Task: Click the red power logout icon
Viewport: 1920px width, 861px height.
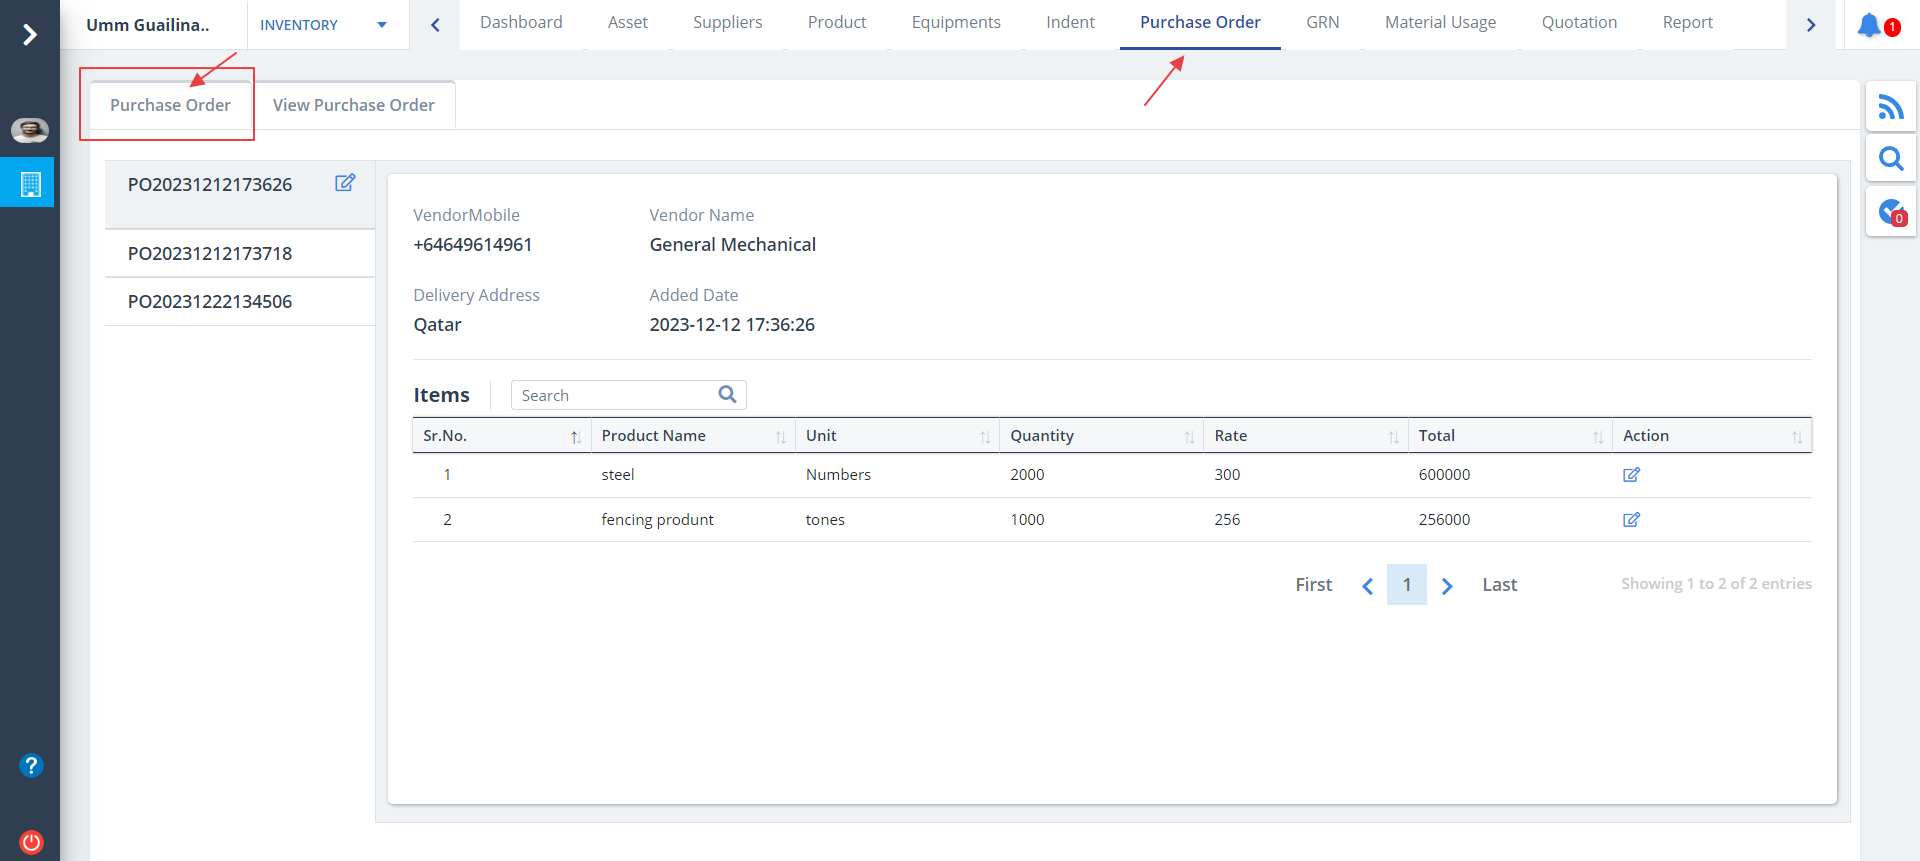Action: [x=31, y=842]
